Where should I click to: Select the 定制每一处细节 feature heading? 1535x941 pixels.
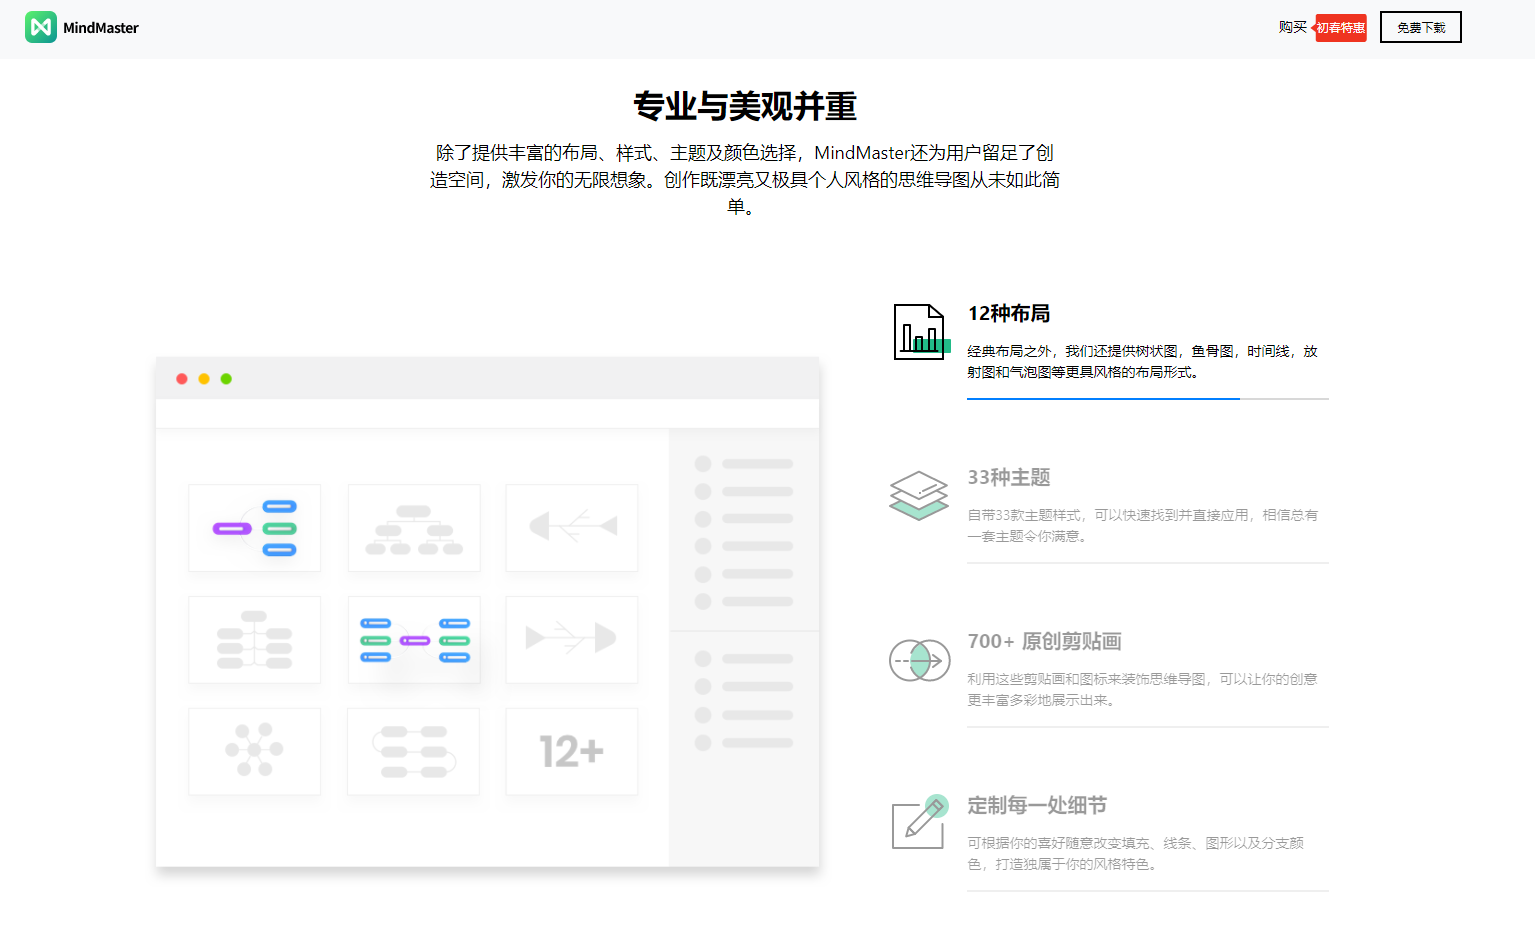point(1037,805)
